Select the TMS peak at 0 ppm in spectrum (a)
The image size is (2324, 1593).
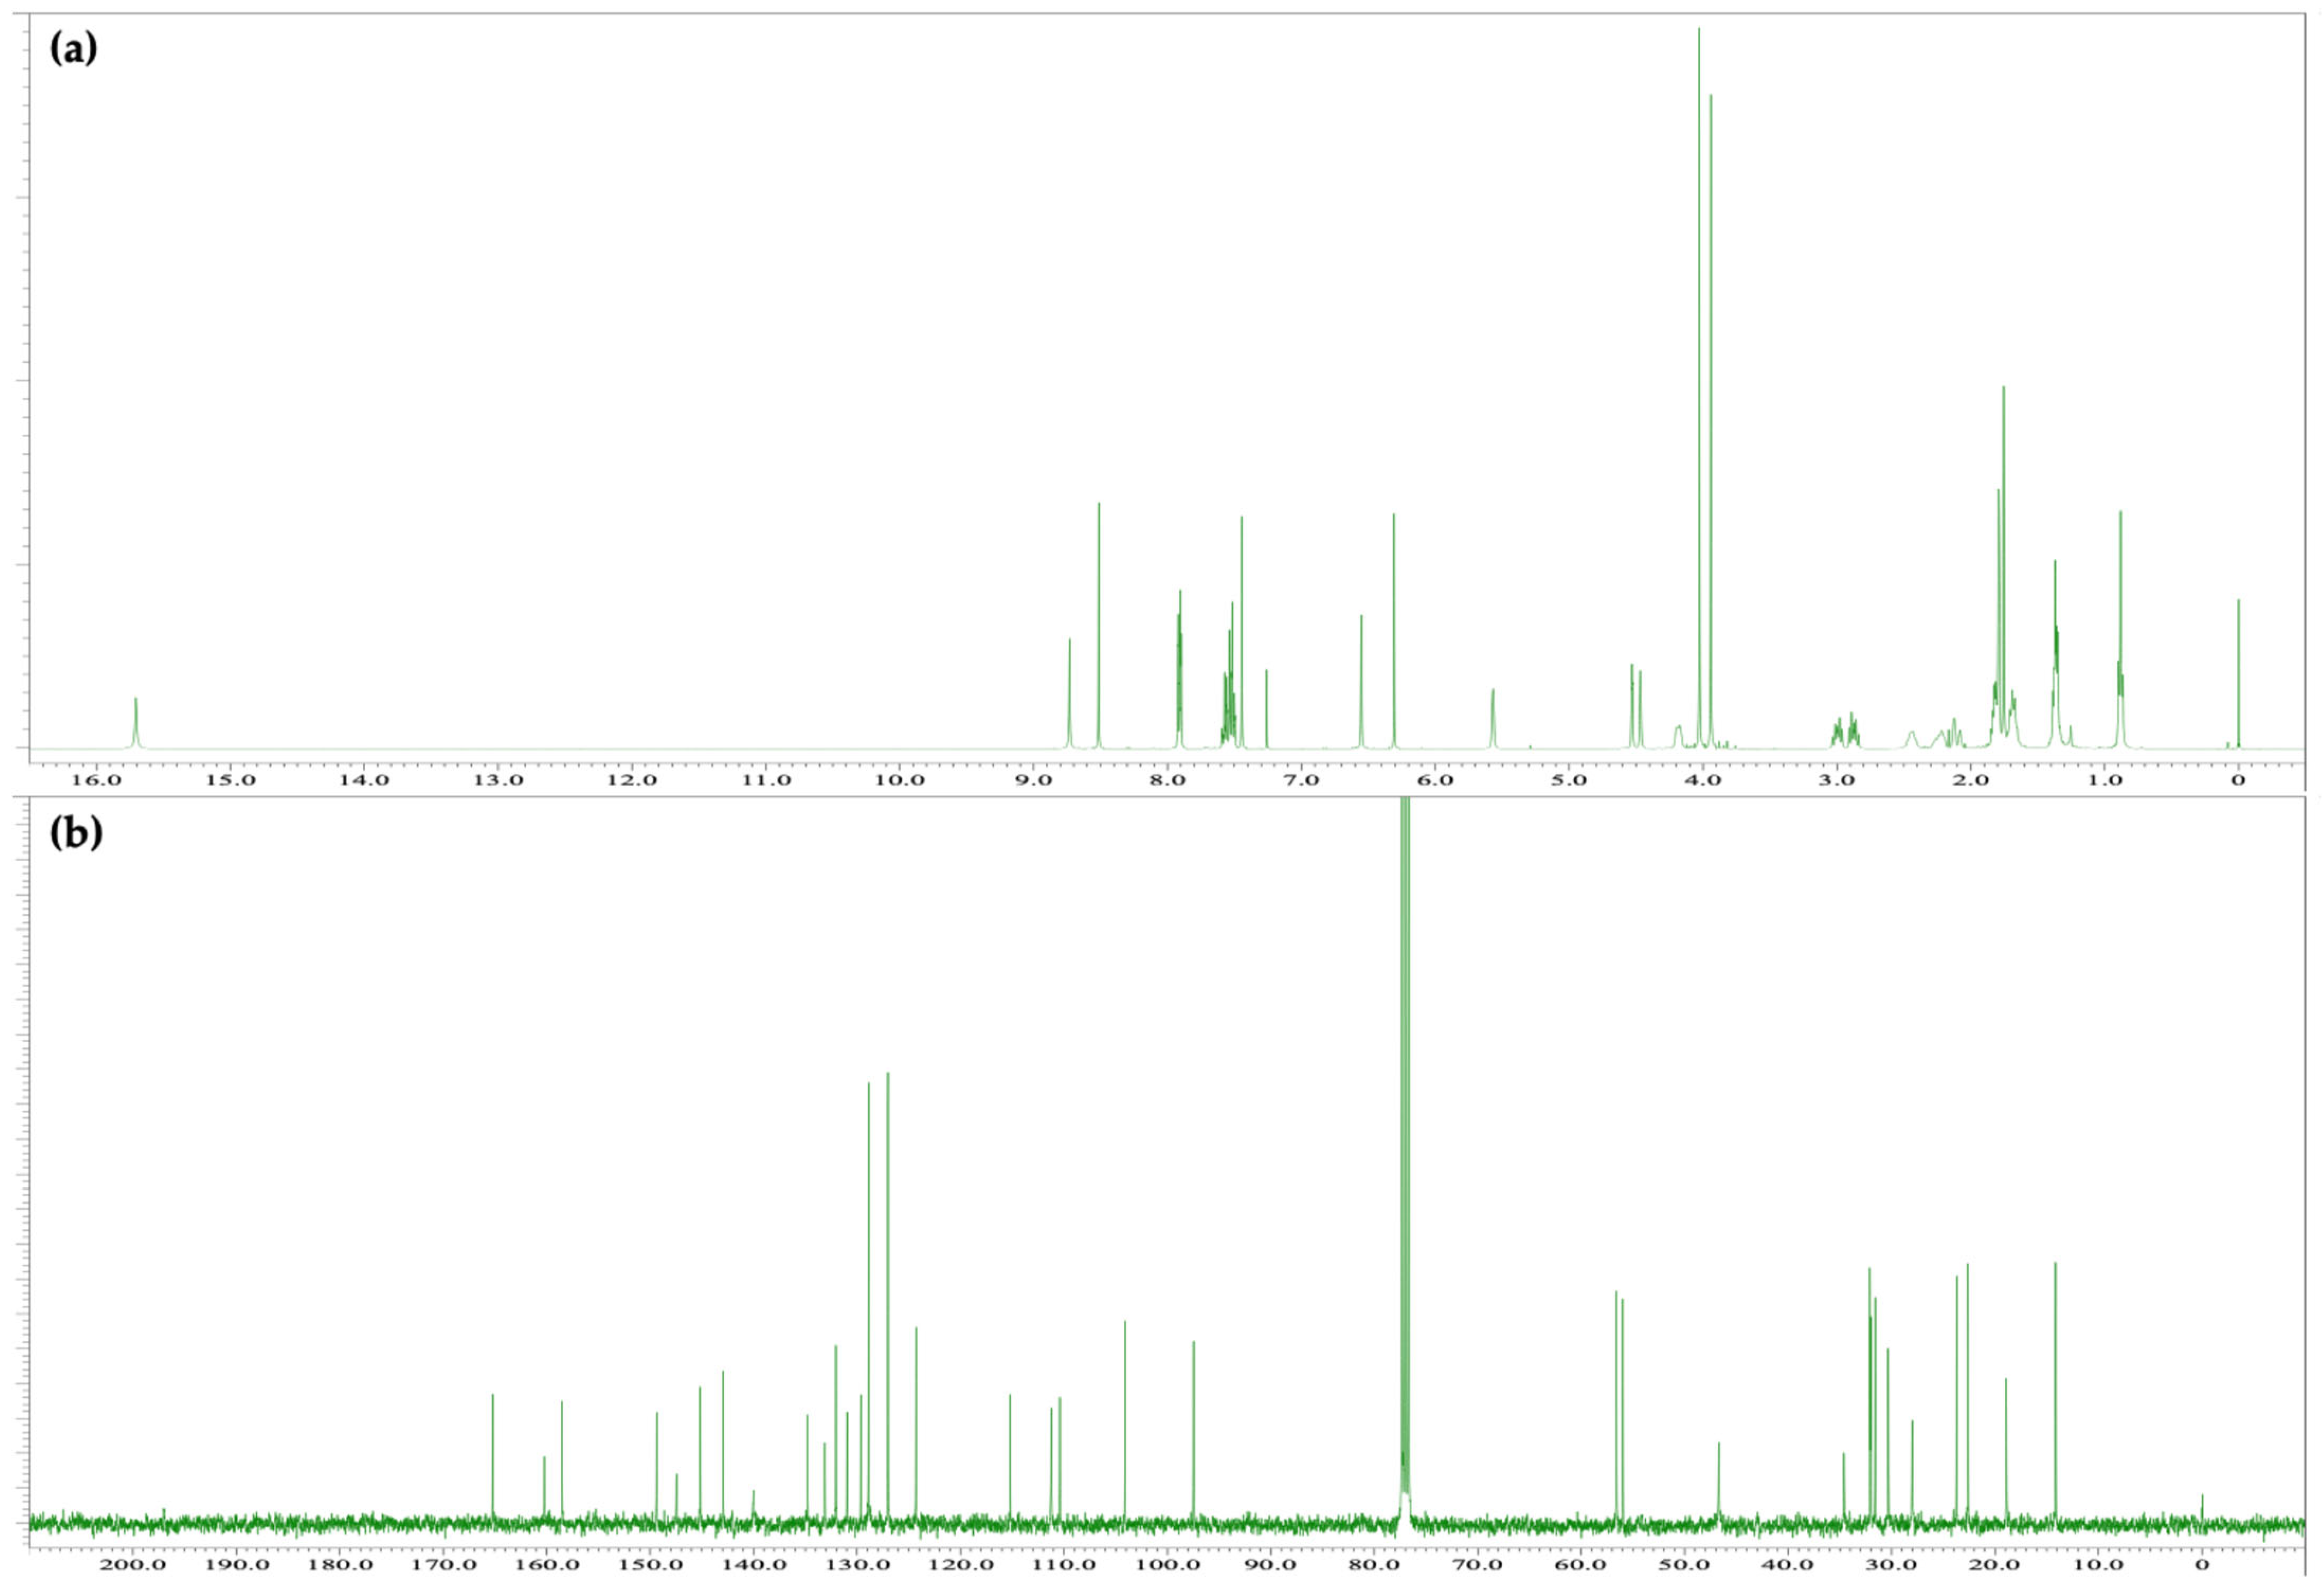pyautogui.click(x=2238, y=674)
